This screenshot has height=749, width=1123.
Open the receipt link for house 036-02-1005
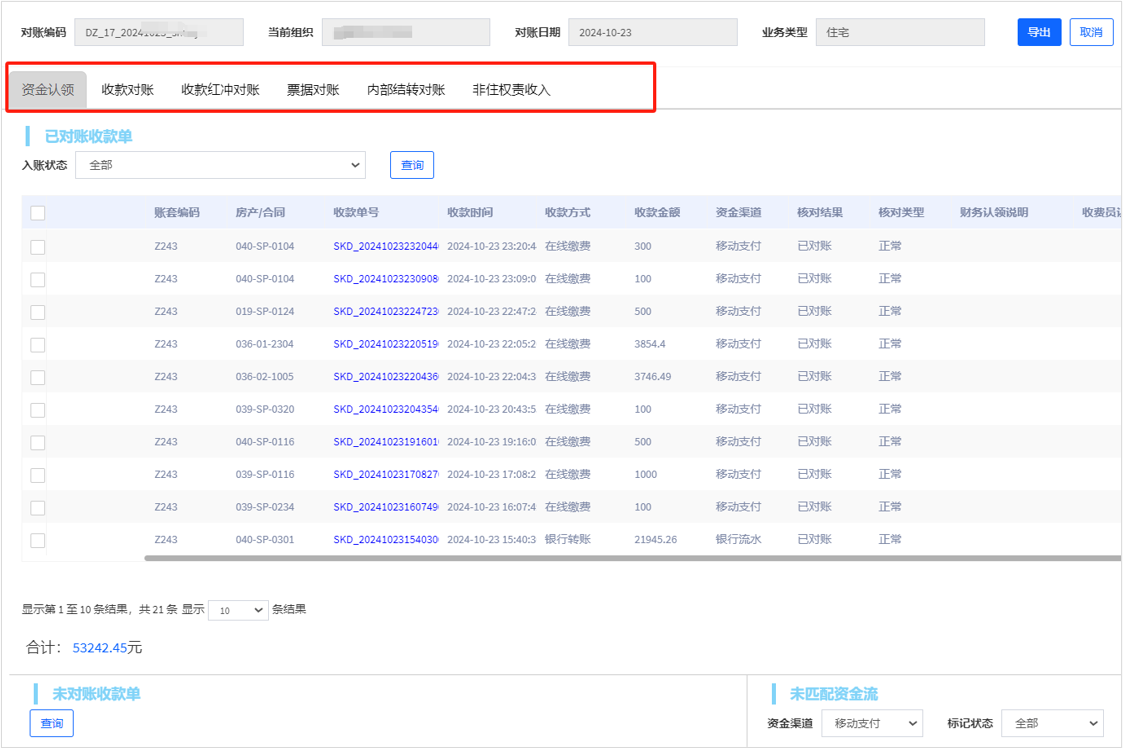click(386, 377)
